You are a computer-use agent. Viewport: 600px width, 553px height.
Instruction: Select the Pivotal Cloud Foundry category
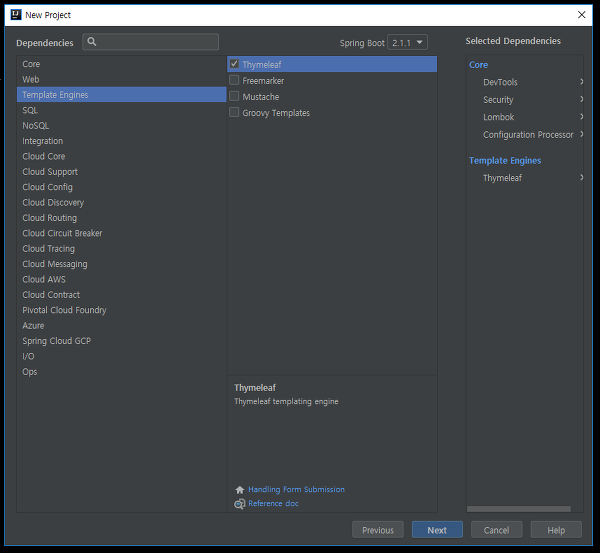click(x=122, y=310)
